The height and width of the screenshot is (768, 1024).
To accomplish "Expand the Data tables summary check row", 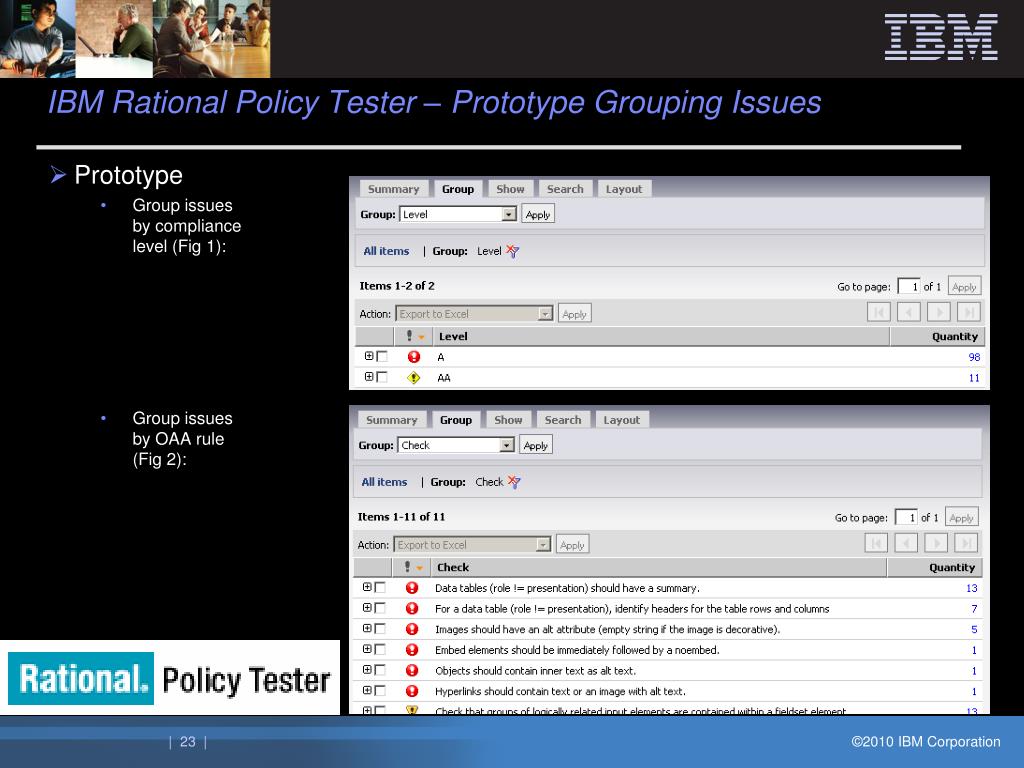I will [367, 587].
